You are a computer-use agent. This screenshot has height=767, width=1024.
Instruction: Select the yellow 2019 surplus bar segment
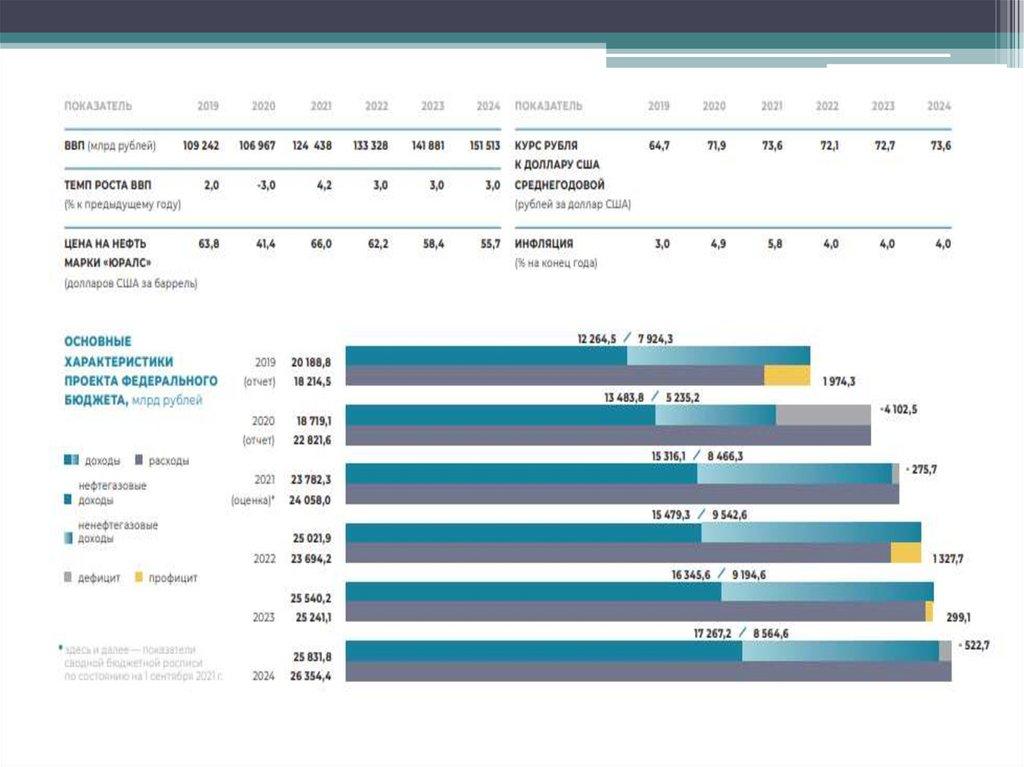point(786,375)
